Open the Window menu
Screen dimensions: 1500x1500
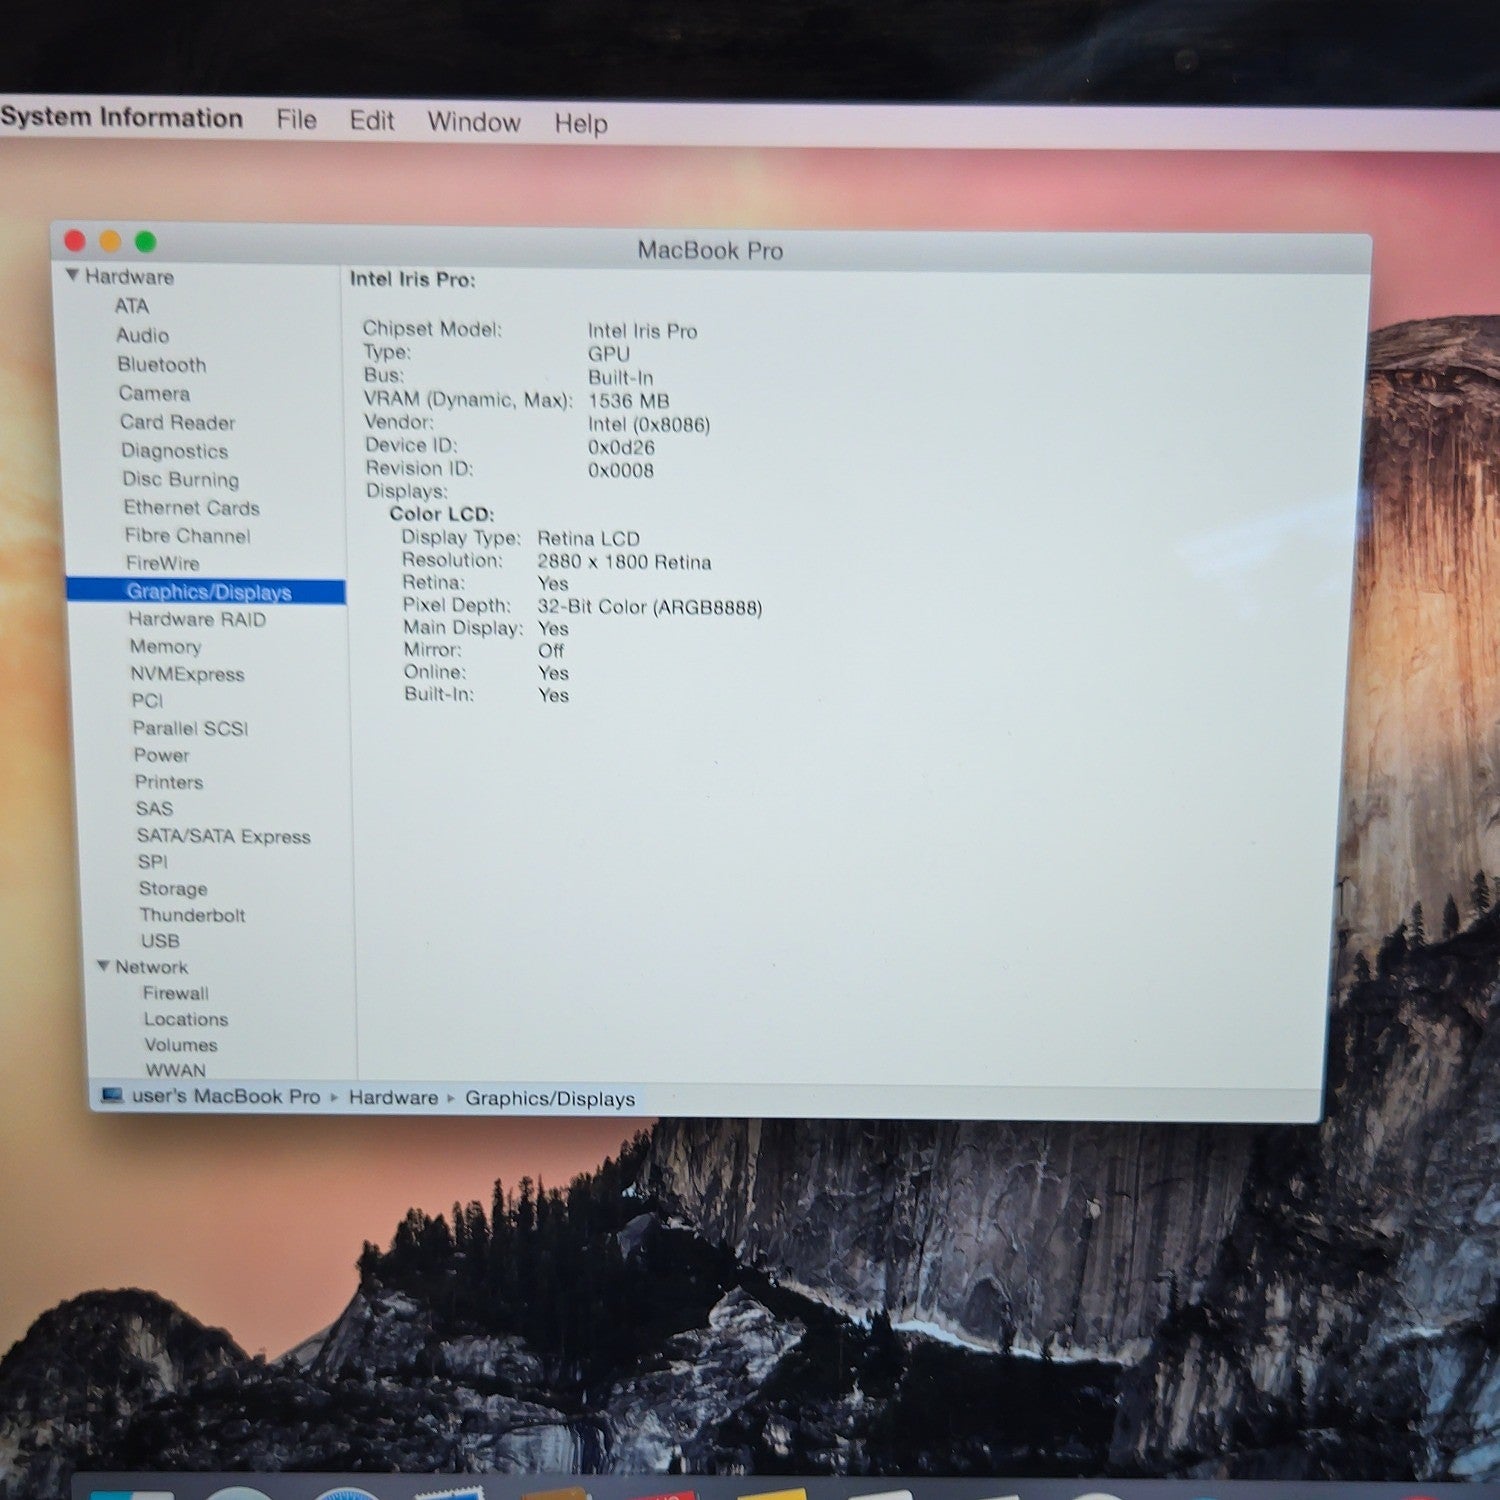tap(474, 122)
